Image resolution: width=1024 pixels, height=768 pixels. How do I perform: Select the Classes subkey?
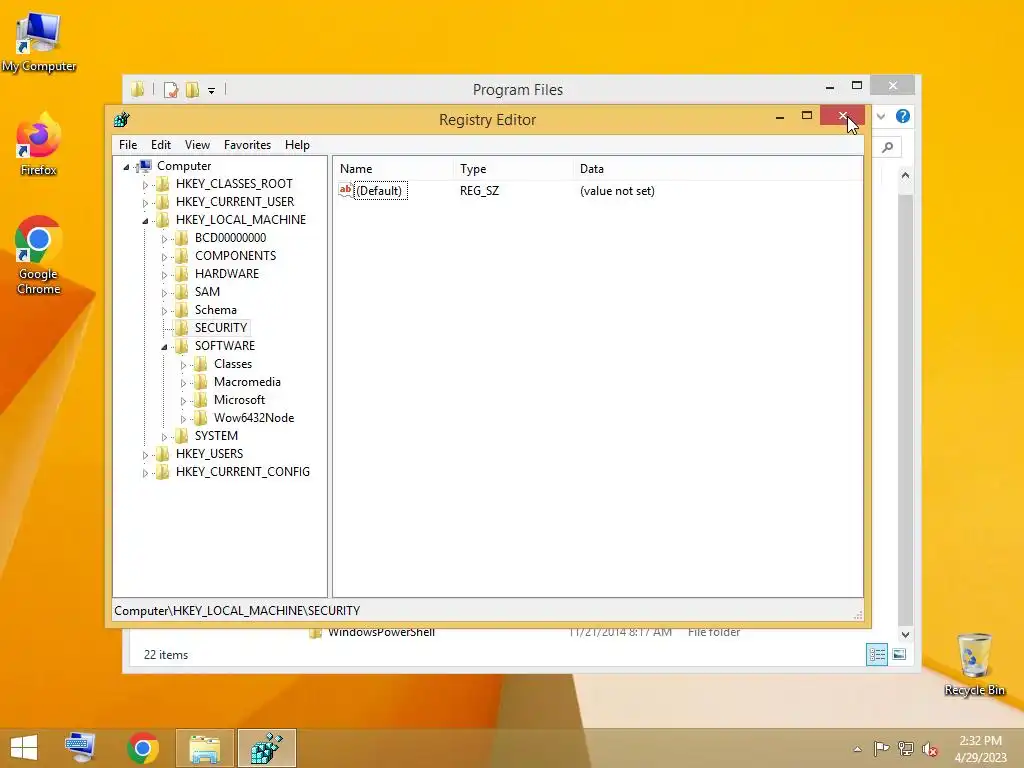[232, 364]
